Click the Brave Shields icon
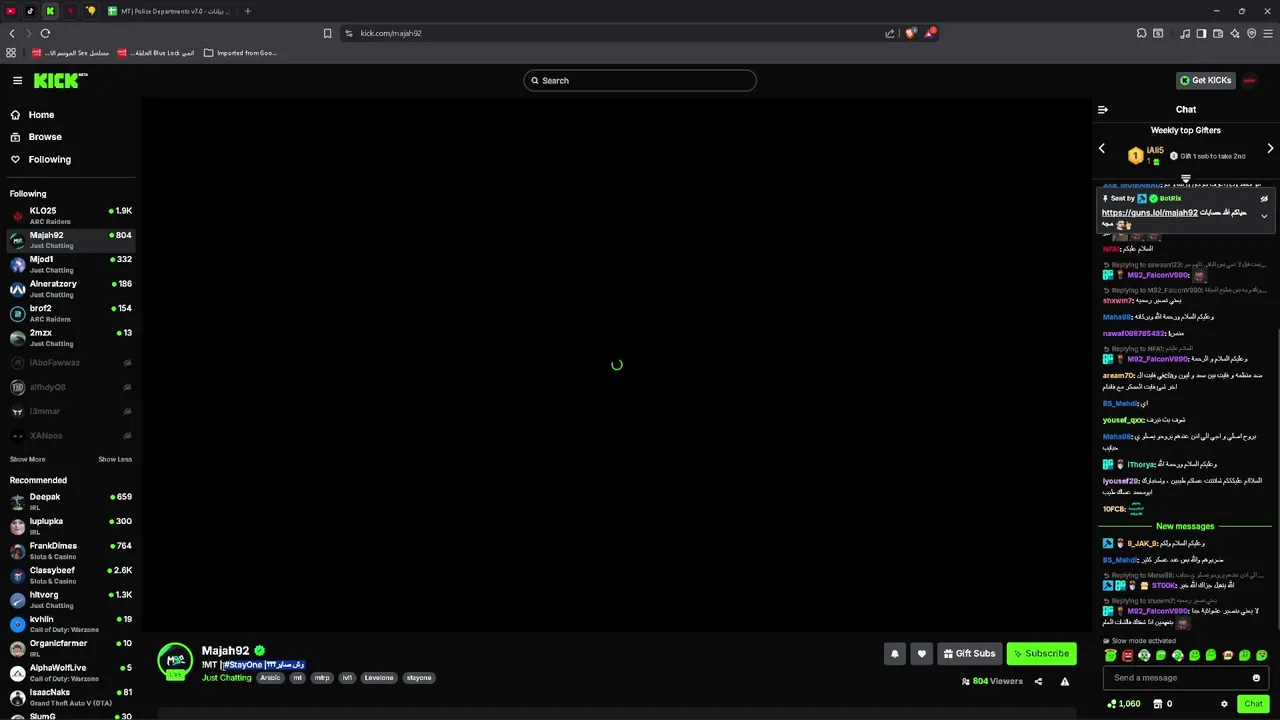 [910, 33]
